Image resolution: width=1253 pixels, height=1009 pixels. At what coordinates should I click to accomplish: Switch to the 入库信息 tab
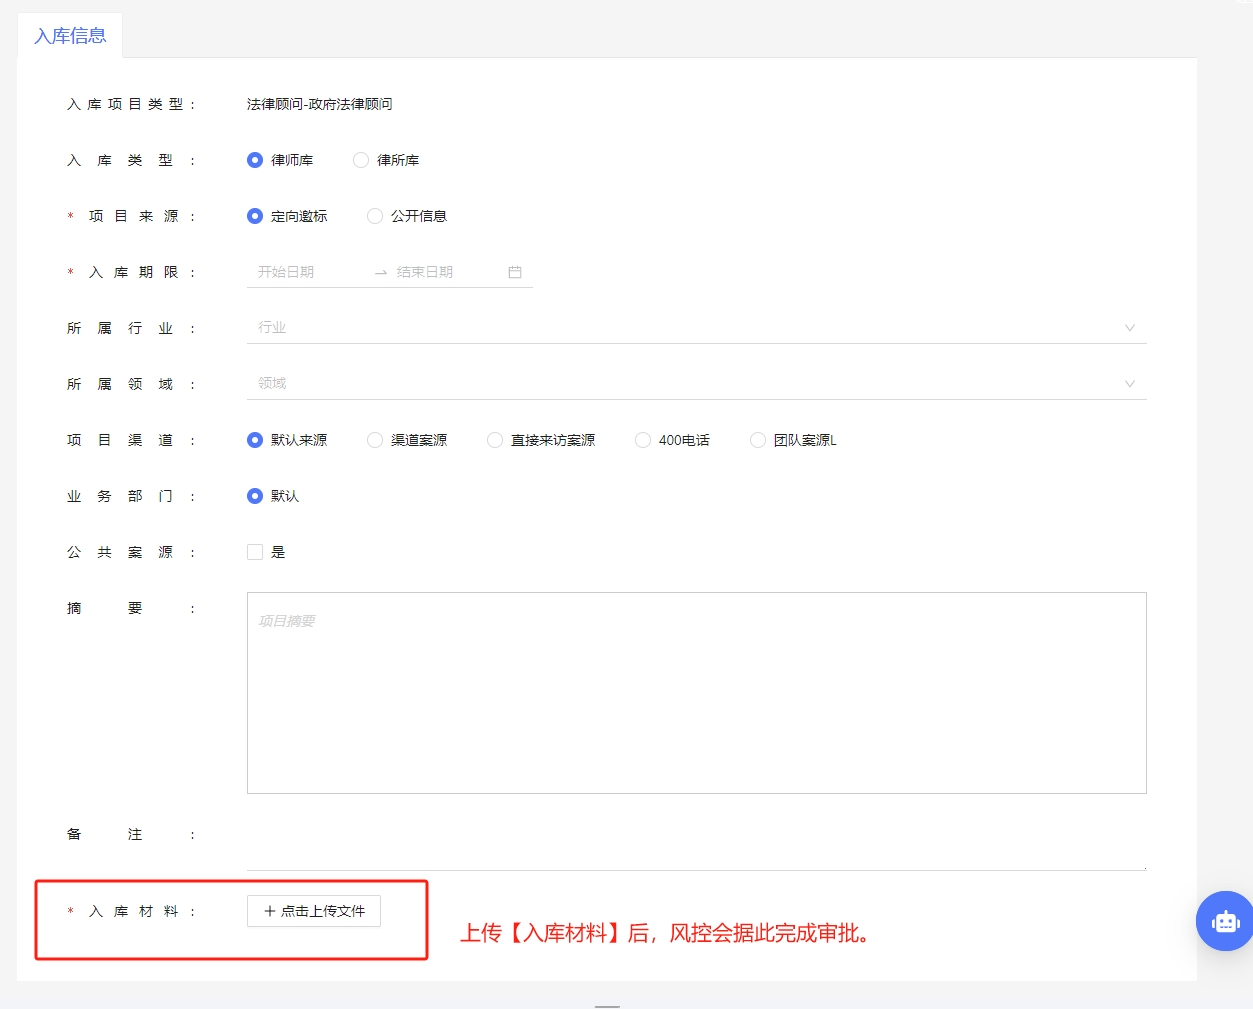coord(70,36)
